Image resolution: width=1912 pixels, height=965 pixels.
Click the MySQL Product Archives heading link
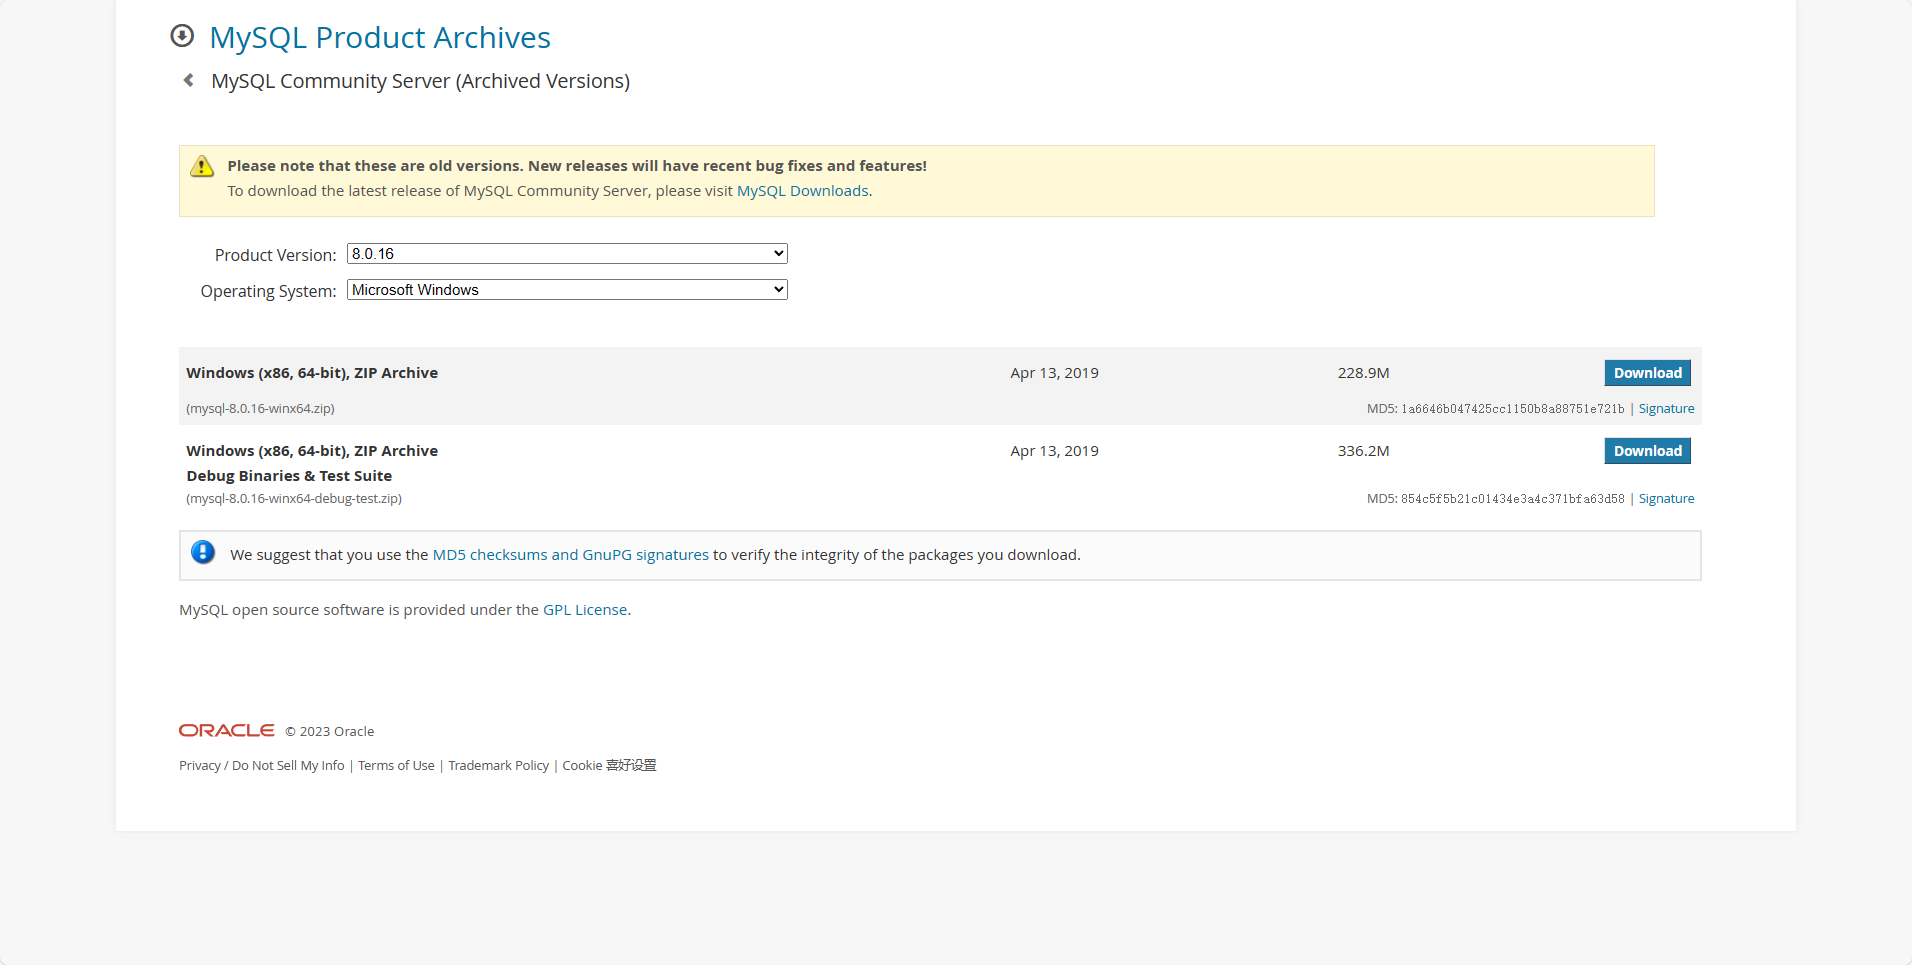point(380,37)
